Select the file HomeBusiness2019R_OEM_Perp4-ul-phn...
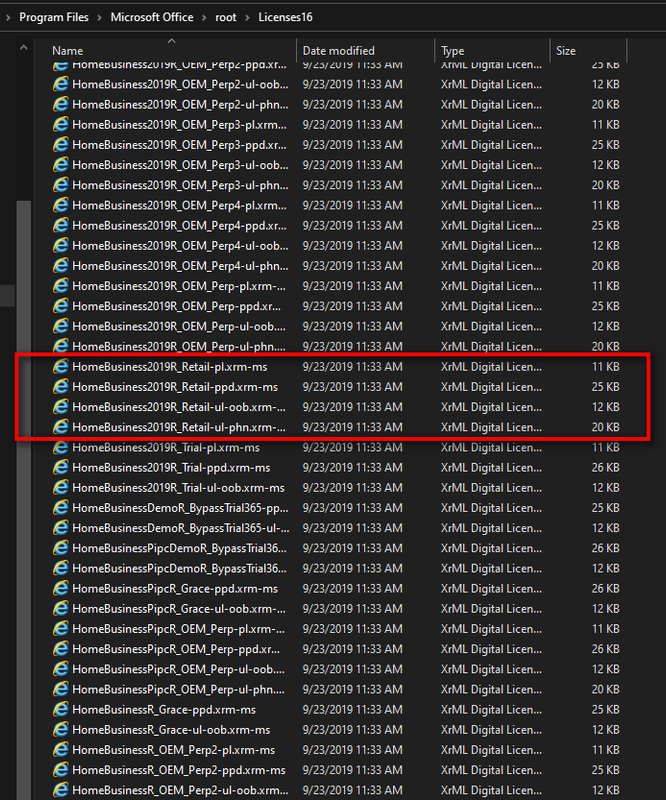 pyautogui.click(x=180, y=266)
